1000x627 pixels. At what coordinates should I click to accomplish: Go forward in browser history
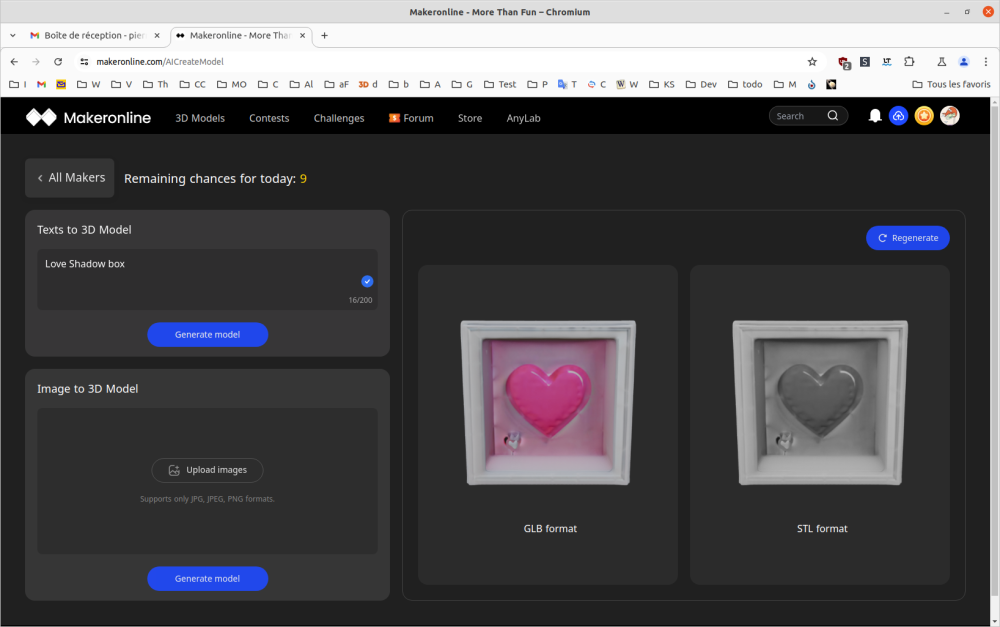pos(36,62)
